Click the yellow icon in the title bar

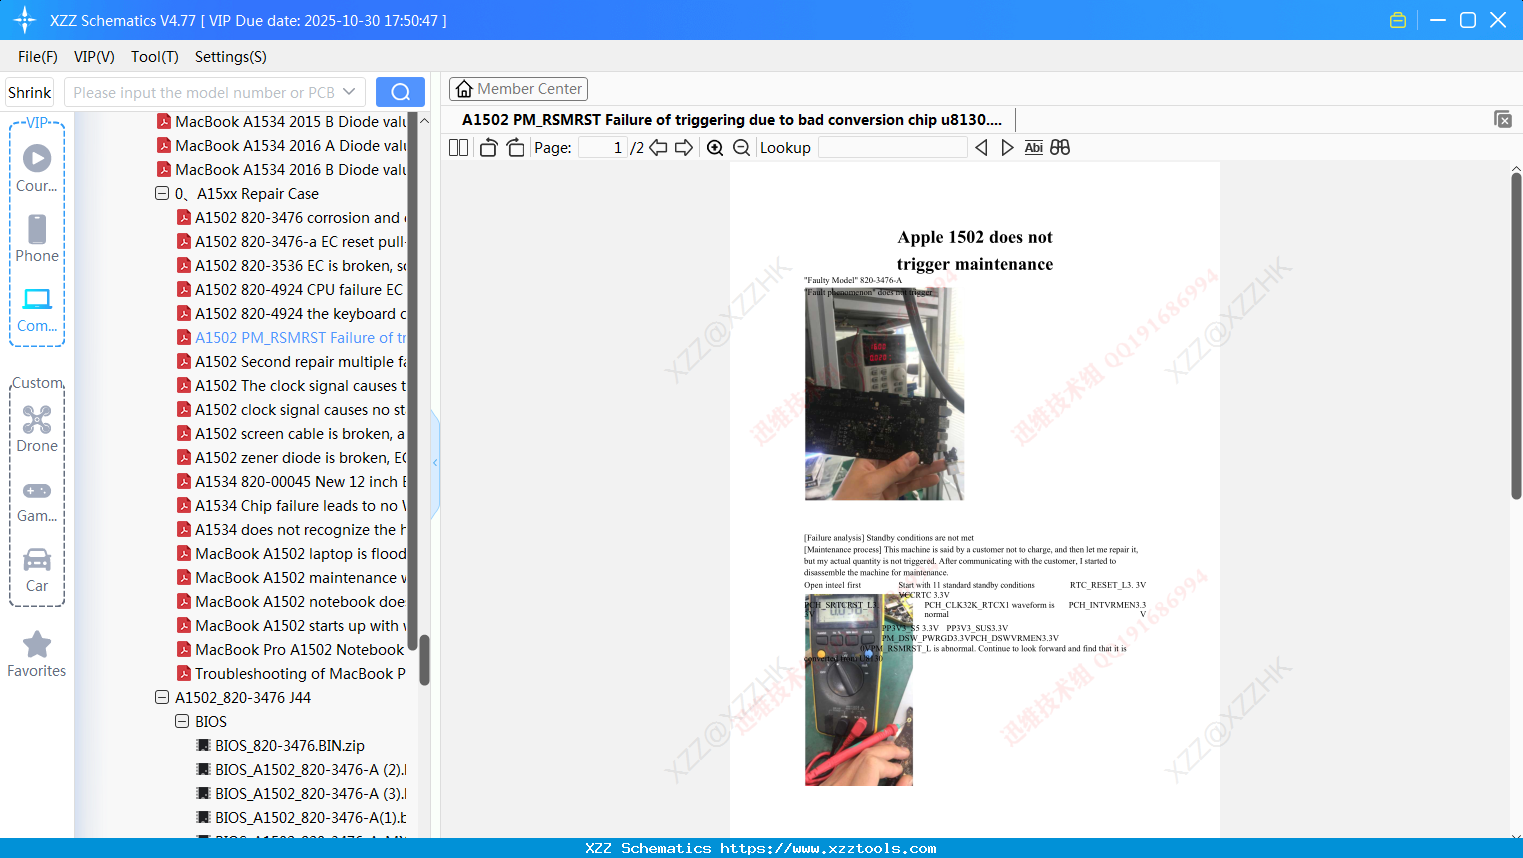pyautogui.click(x=1398, y=20)
